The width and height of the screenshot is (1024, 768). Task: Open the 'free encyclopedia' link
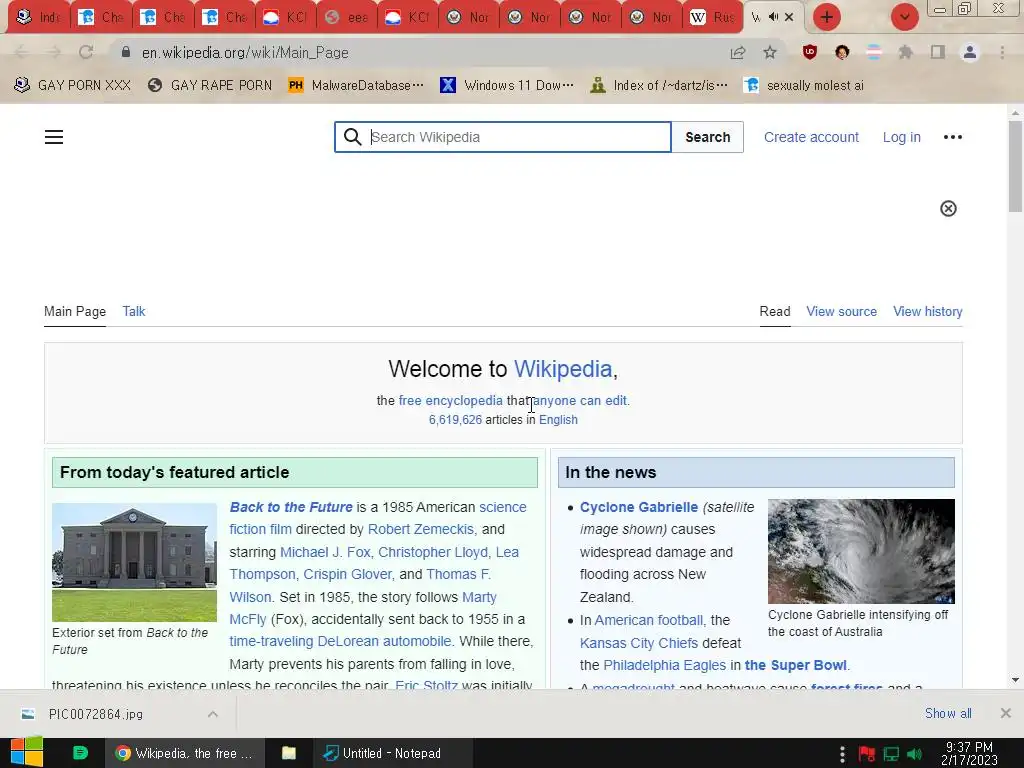451,400
